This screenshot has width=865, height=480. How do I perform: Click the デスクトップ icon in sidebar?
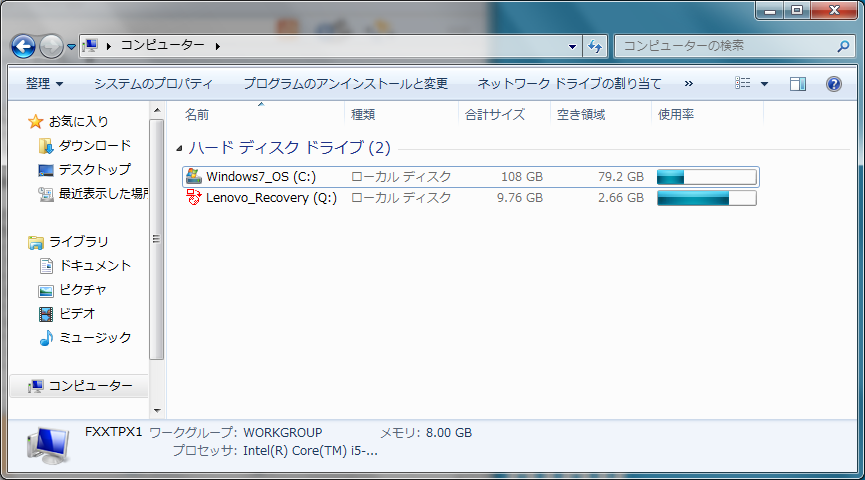coord(46,170)
